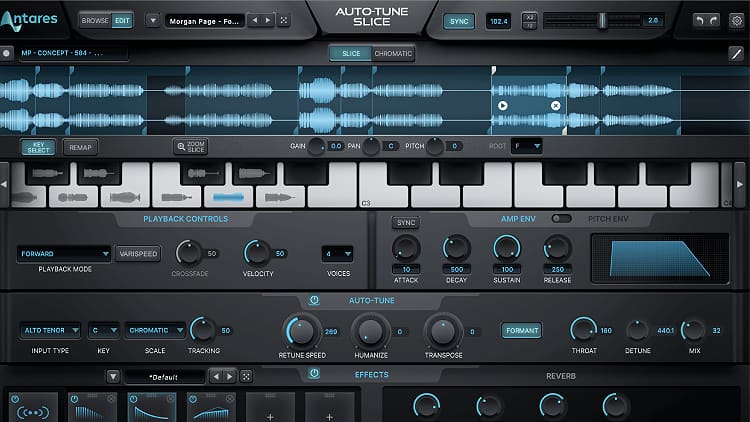Add effect in first empty plus slot
The height and width of the screenshot is (422, 750).
270,408
